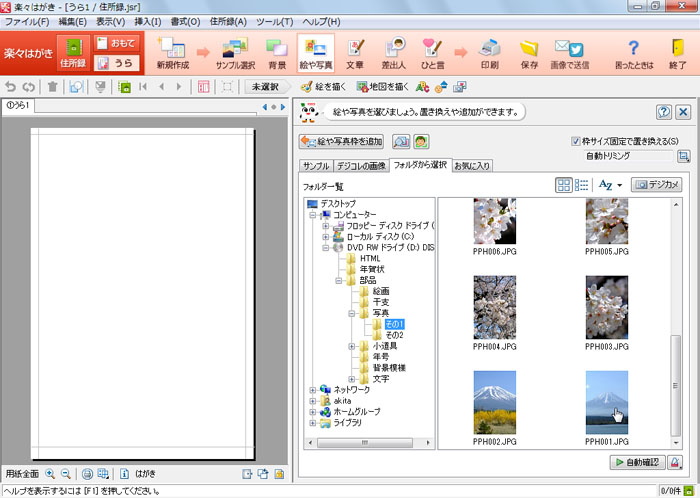Screen dimensions: 700x498
Task: Open the 書式(O) menu
Action: (184, 21)
